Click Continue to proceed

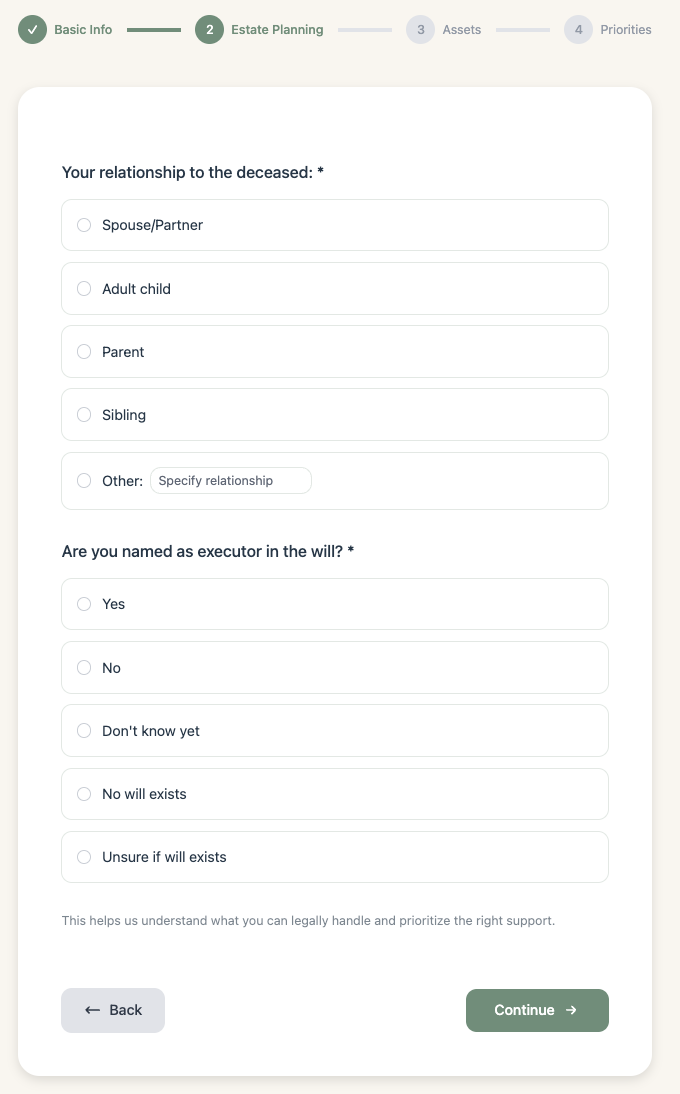point(537,1010)
